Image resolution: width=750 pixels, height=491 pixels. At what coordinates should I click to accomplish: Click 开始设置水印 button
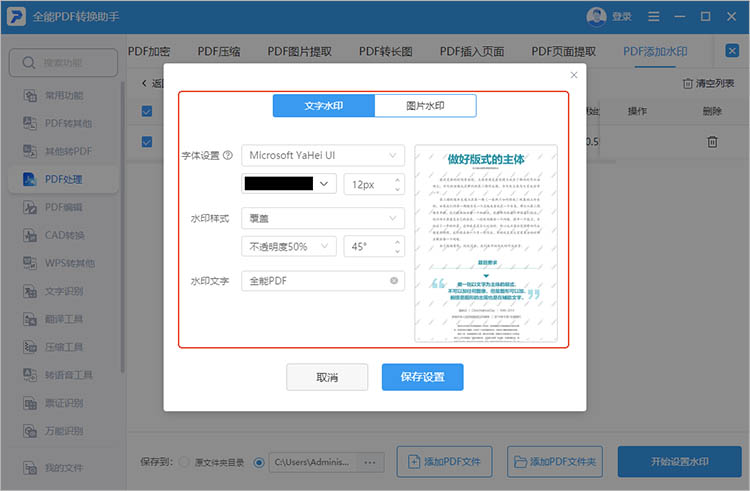pos(680,462)
